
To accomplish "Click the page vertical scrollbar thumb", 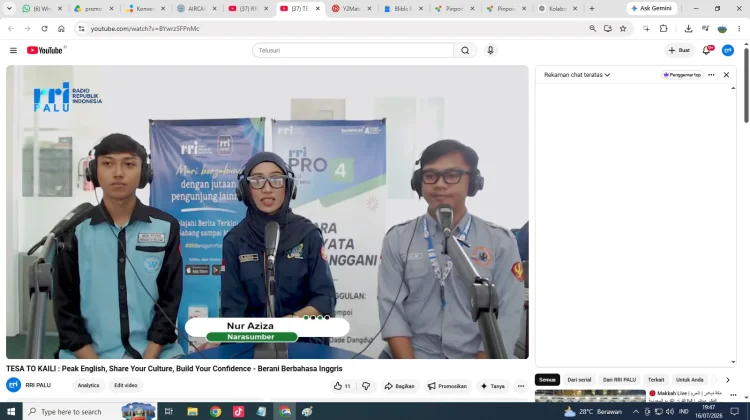I will click(746, 85).
